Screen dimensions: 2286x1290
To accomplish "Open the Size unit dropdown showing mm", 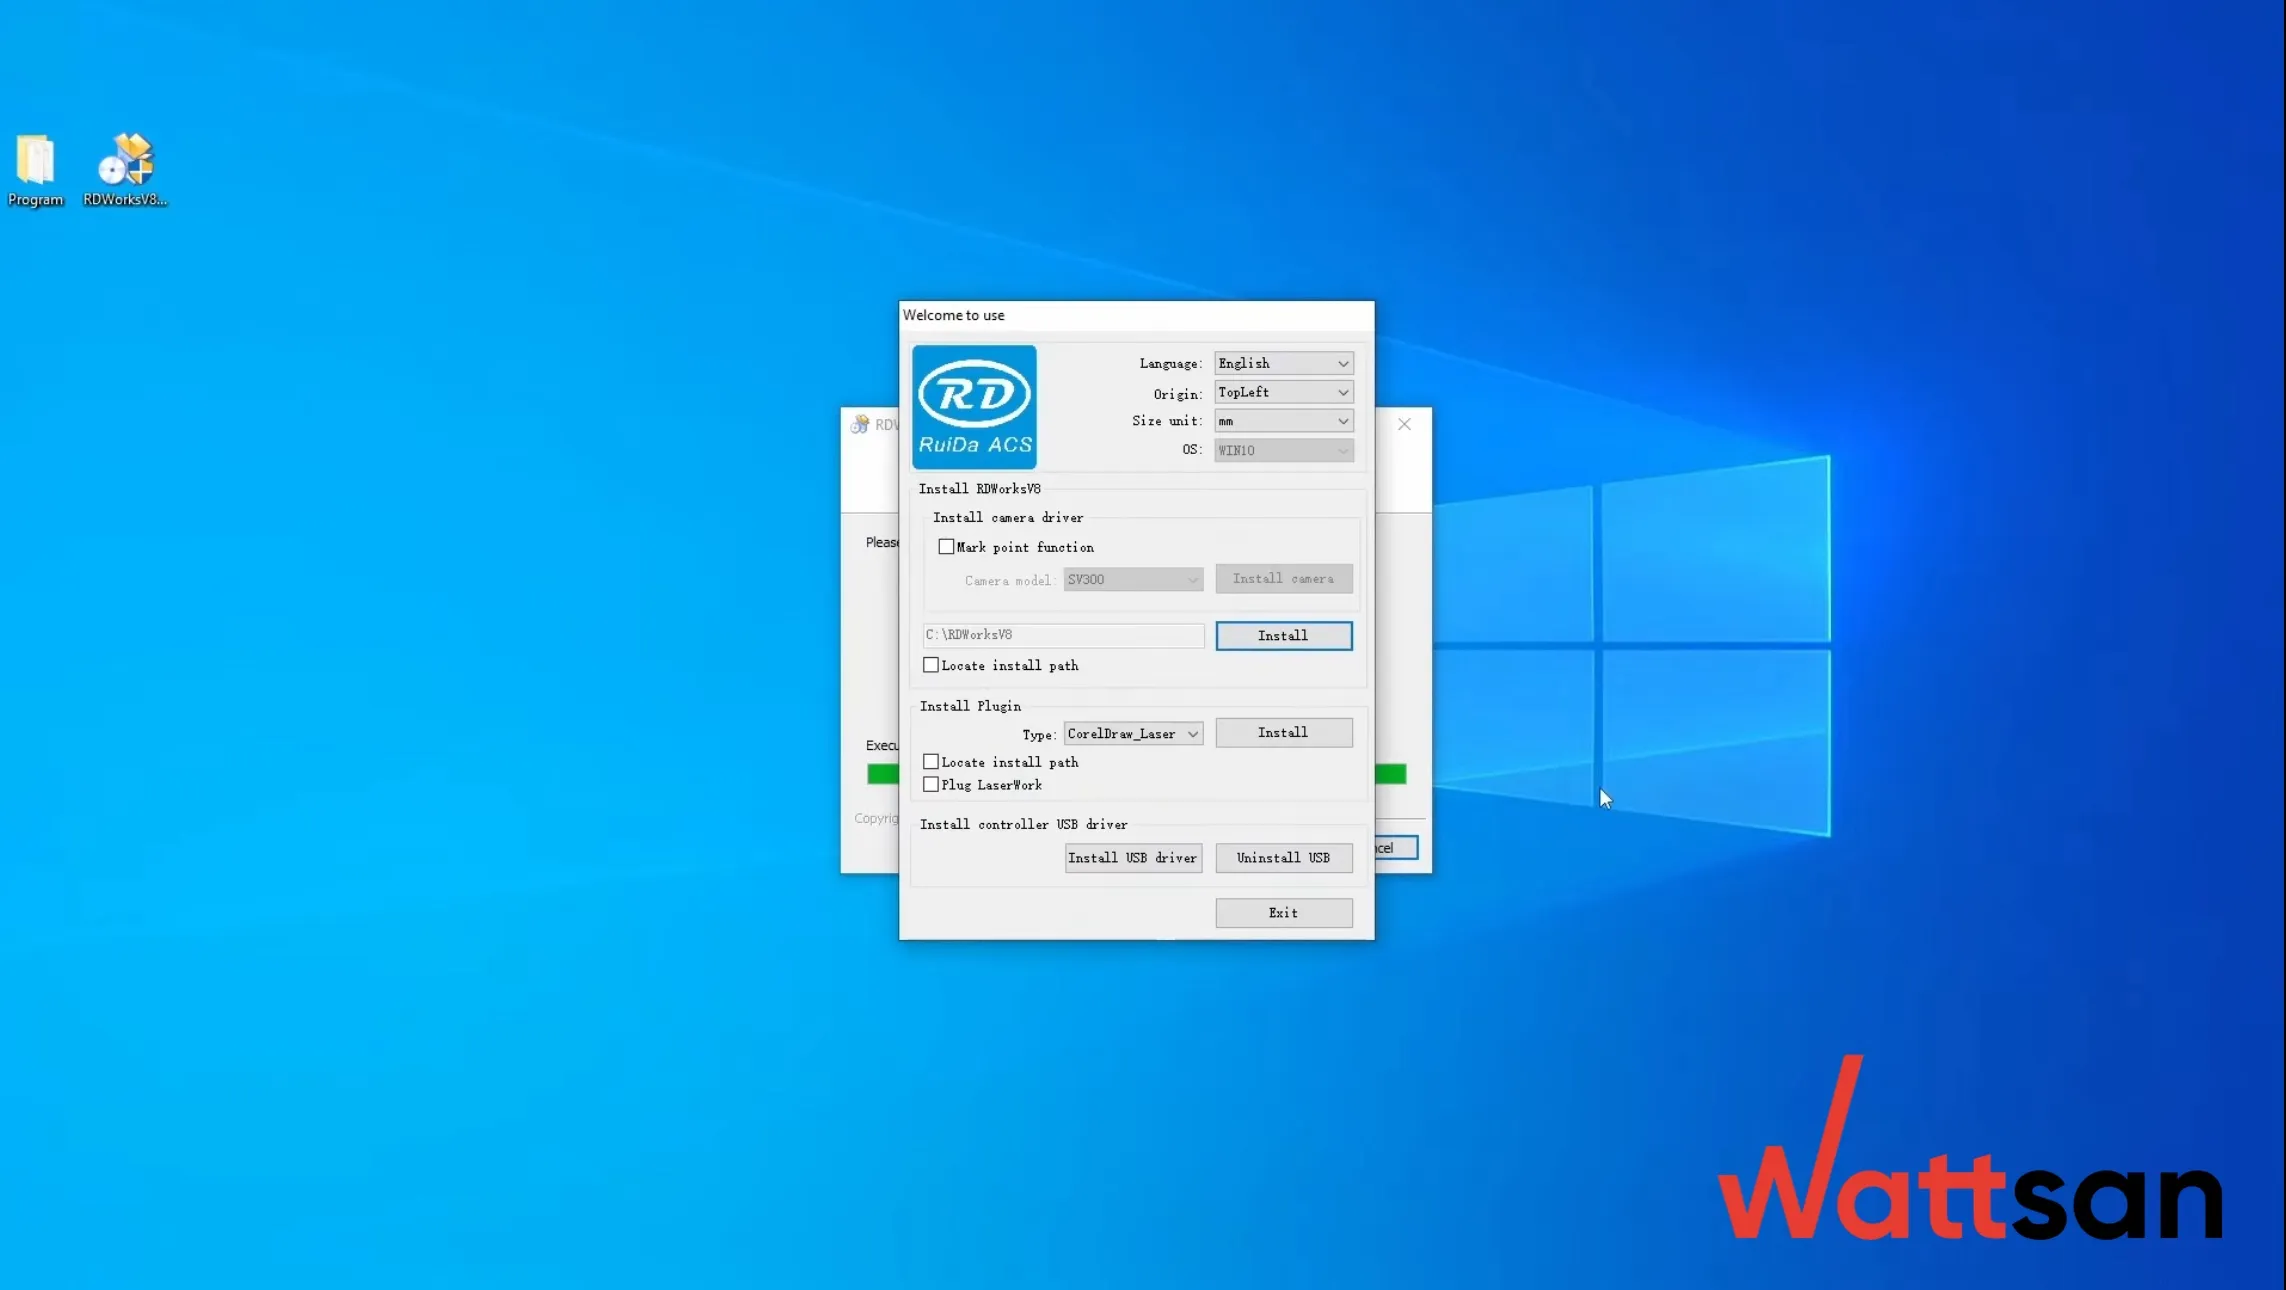I will tap(1284, 421).
